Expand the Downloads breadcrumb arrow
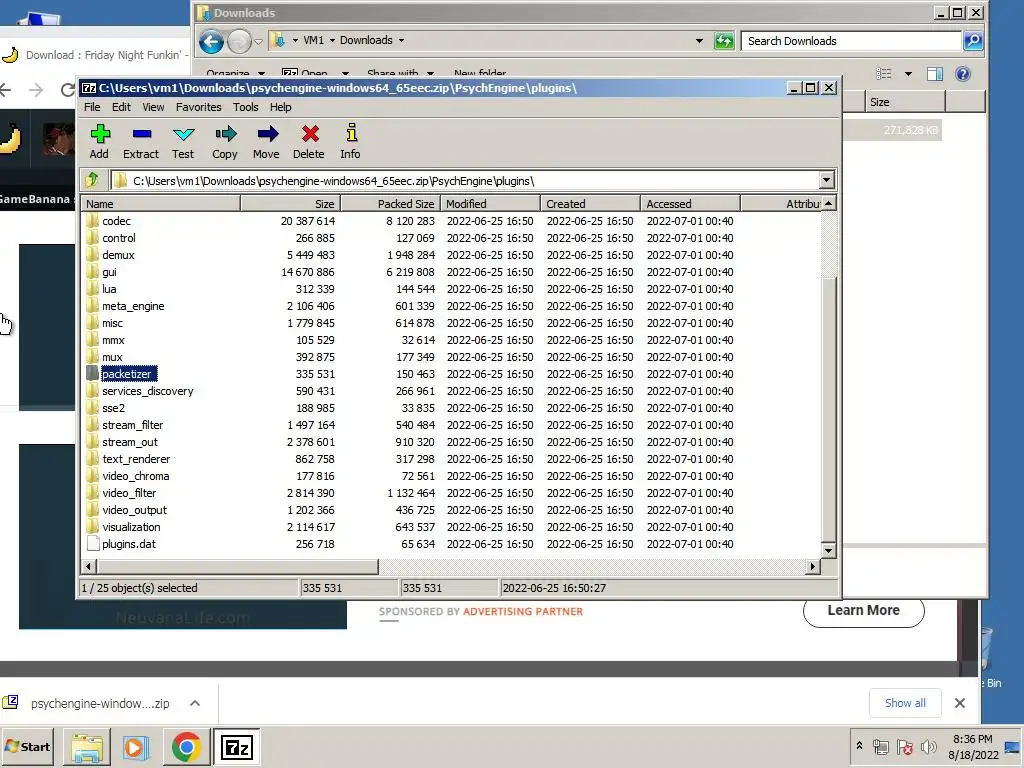This screenshot has height=768, width=1024. [401, 40]
